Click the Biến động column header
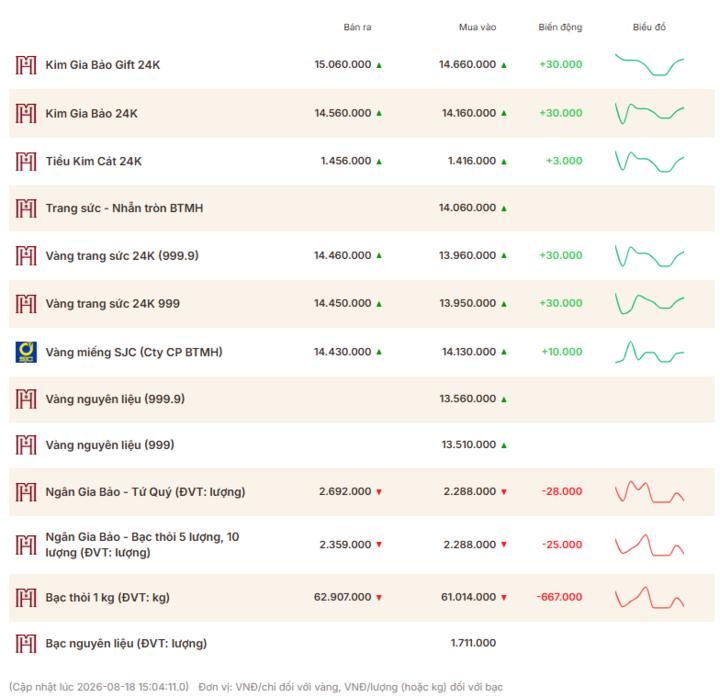 point(560,27)
